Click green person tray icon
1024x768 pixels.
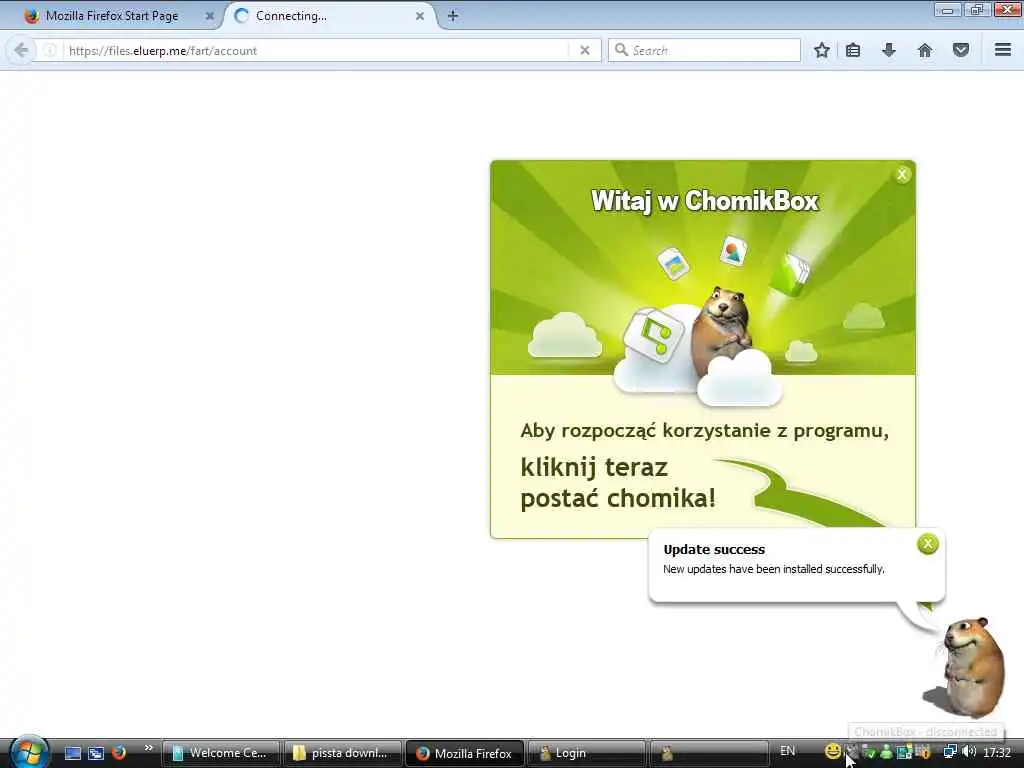886,752
